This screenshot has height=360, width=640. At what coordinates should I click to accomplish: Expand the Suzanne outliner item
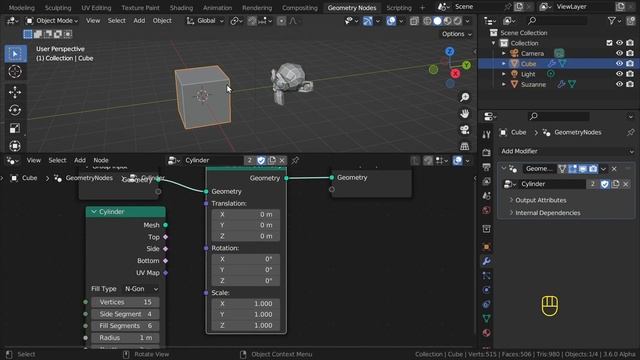pyautogui.click(x=504, y=84)
